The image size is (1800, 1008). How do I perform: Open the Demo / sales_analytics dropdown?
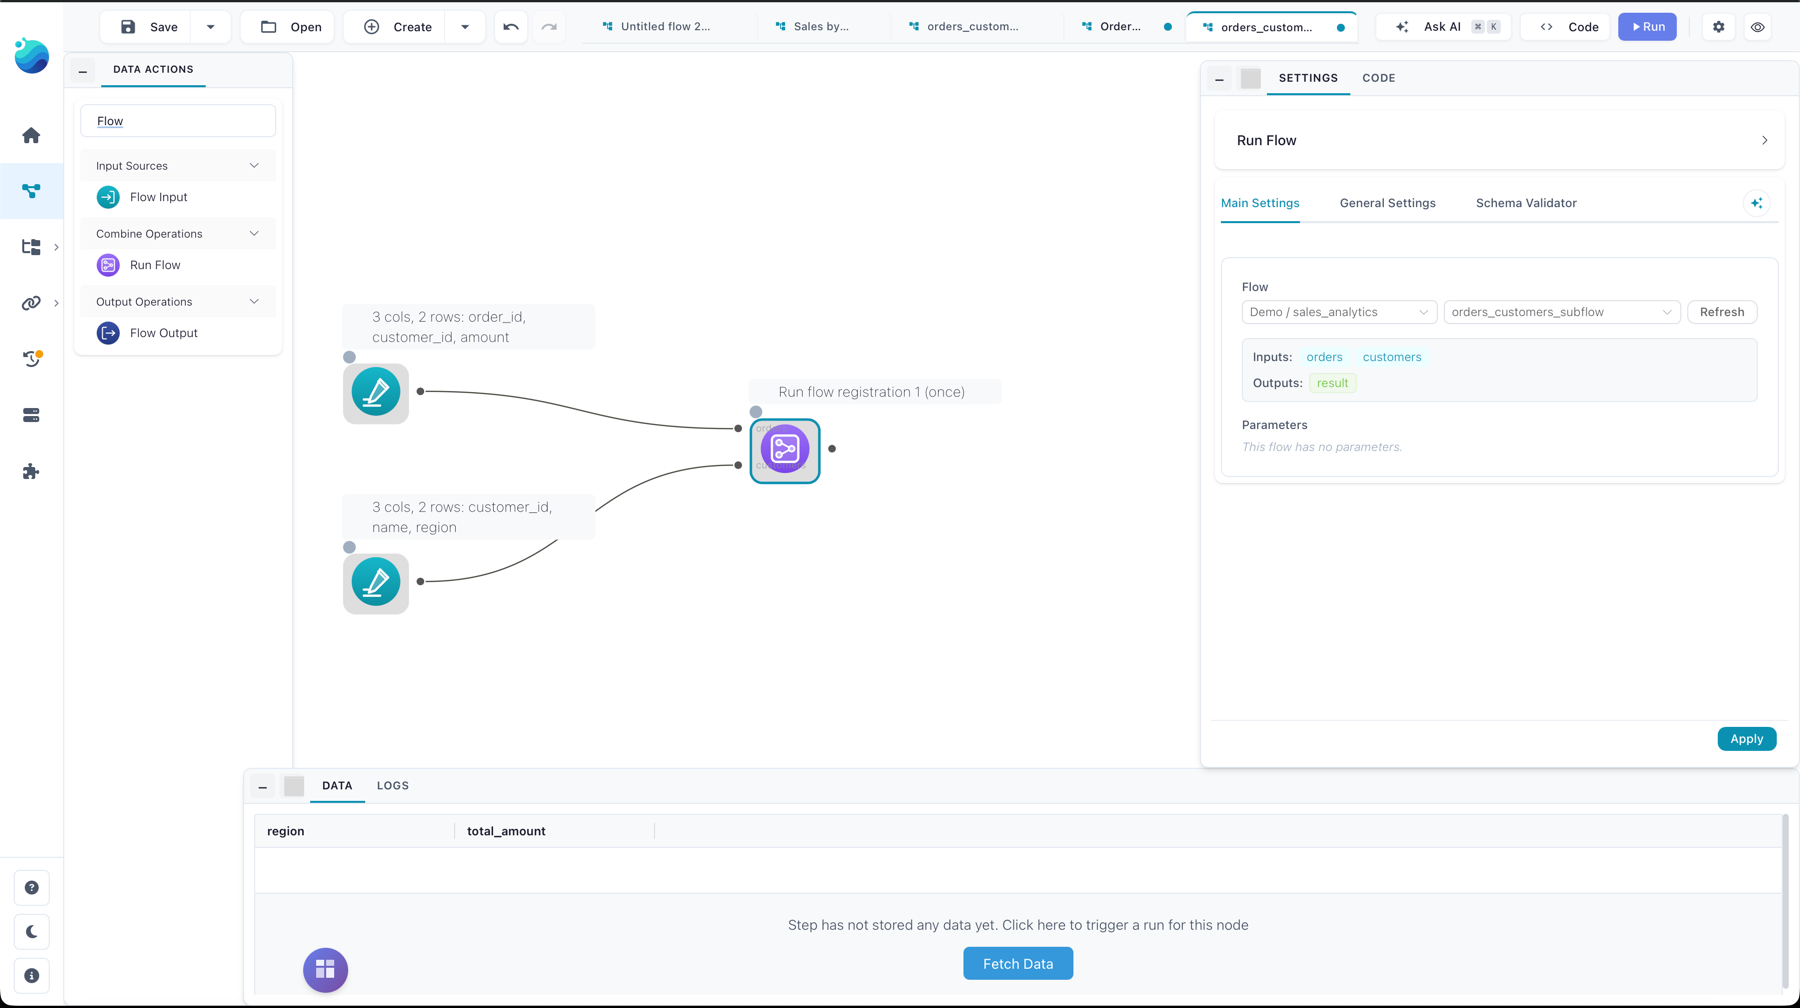[1339, 312]
